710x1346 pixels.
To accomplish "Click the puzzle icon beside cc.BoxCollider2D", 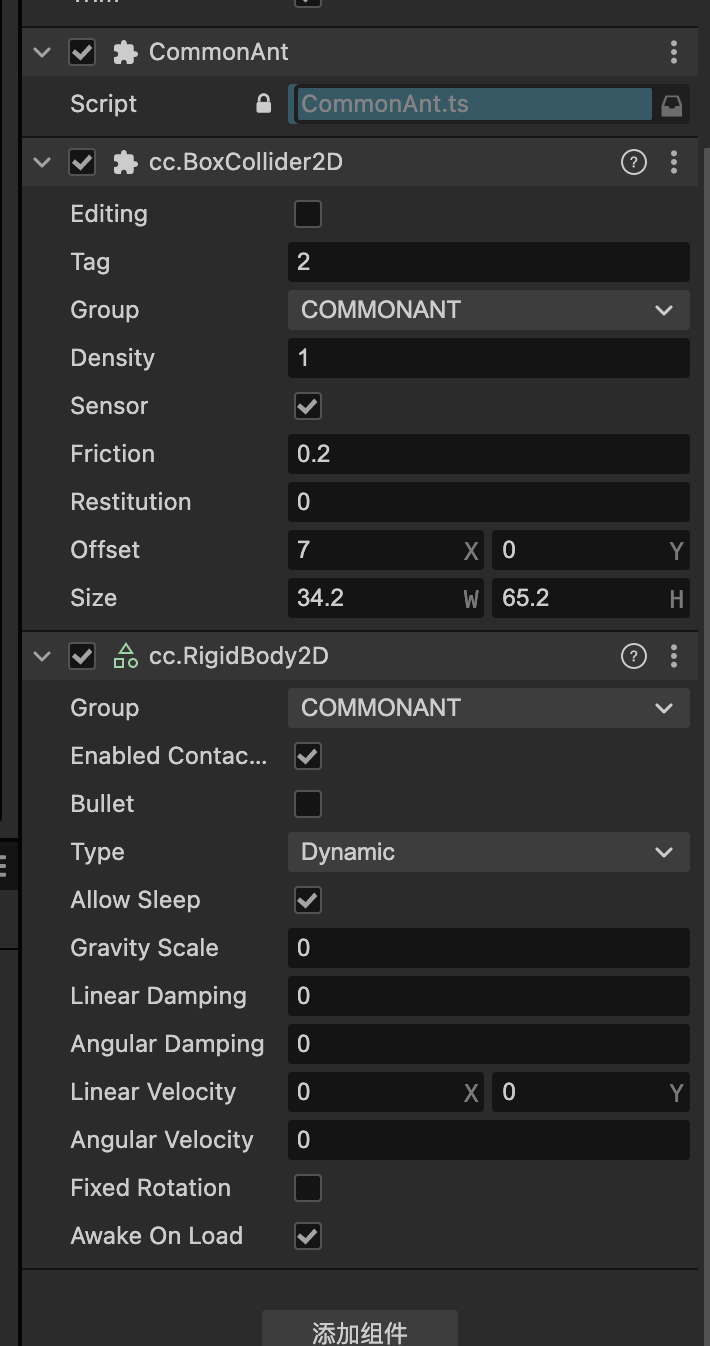I will (125, 162).
